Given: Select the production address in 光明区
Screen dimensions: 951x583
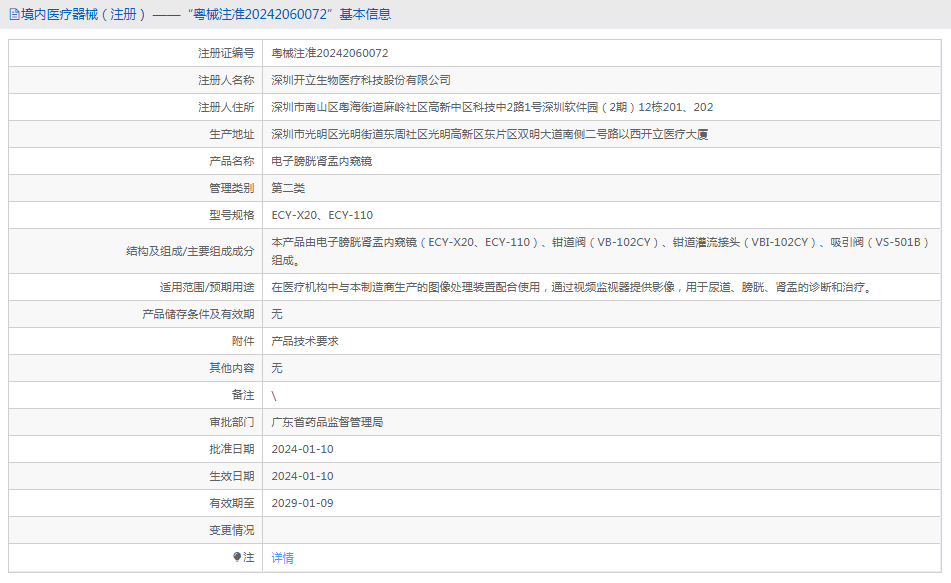Looking at the screenshot, I should pyautogui.click(x=489, y=134).
